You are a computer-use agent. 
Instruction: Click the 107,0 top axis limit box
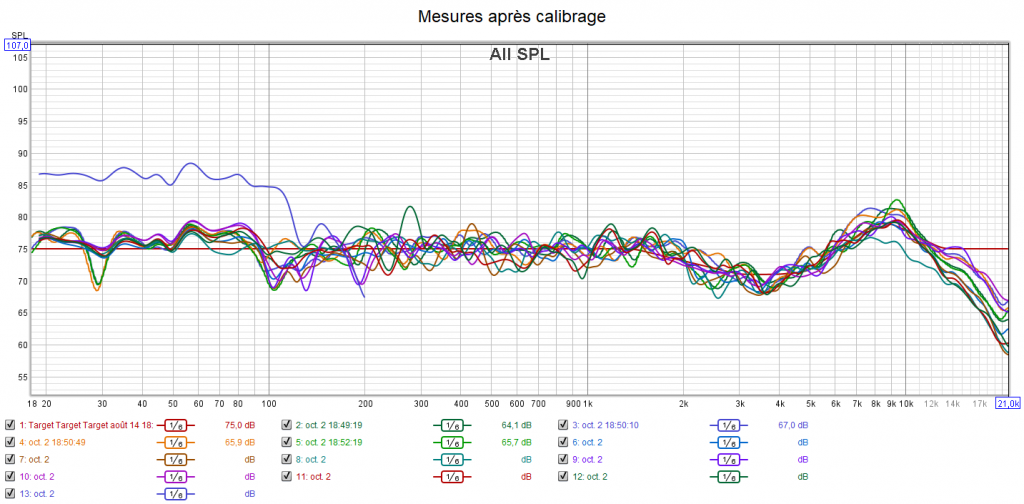pyautogui.click(x=18, y=45)
